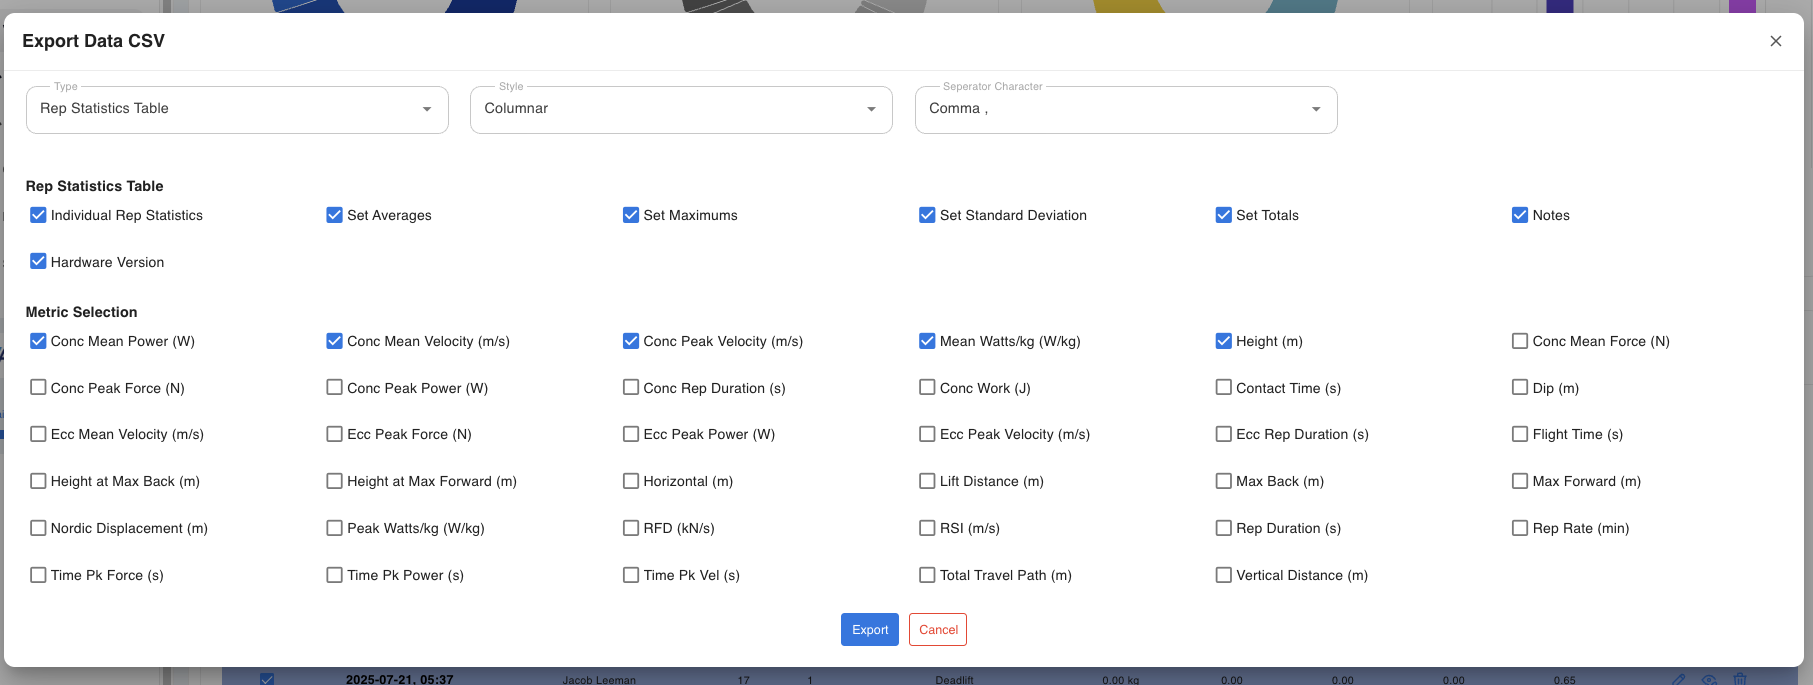The image size is (1813, 685).
Task: Uncheck Individual Rep Statistics
Action: coord(38,215)
